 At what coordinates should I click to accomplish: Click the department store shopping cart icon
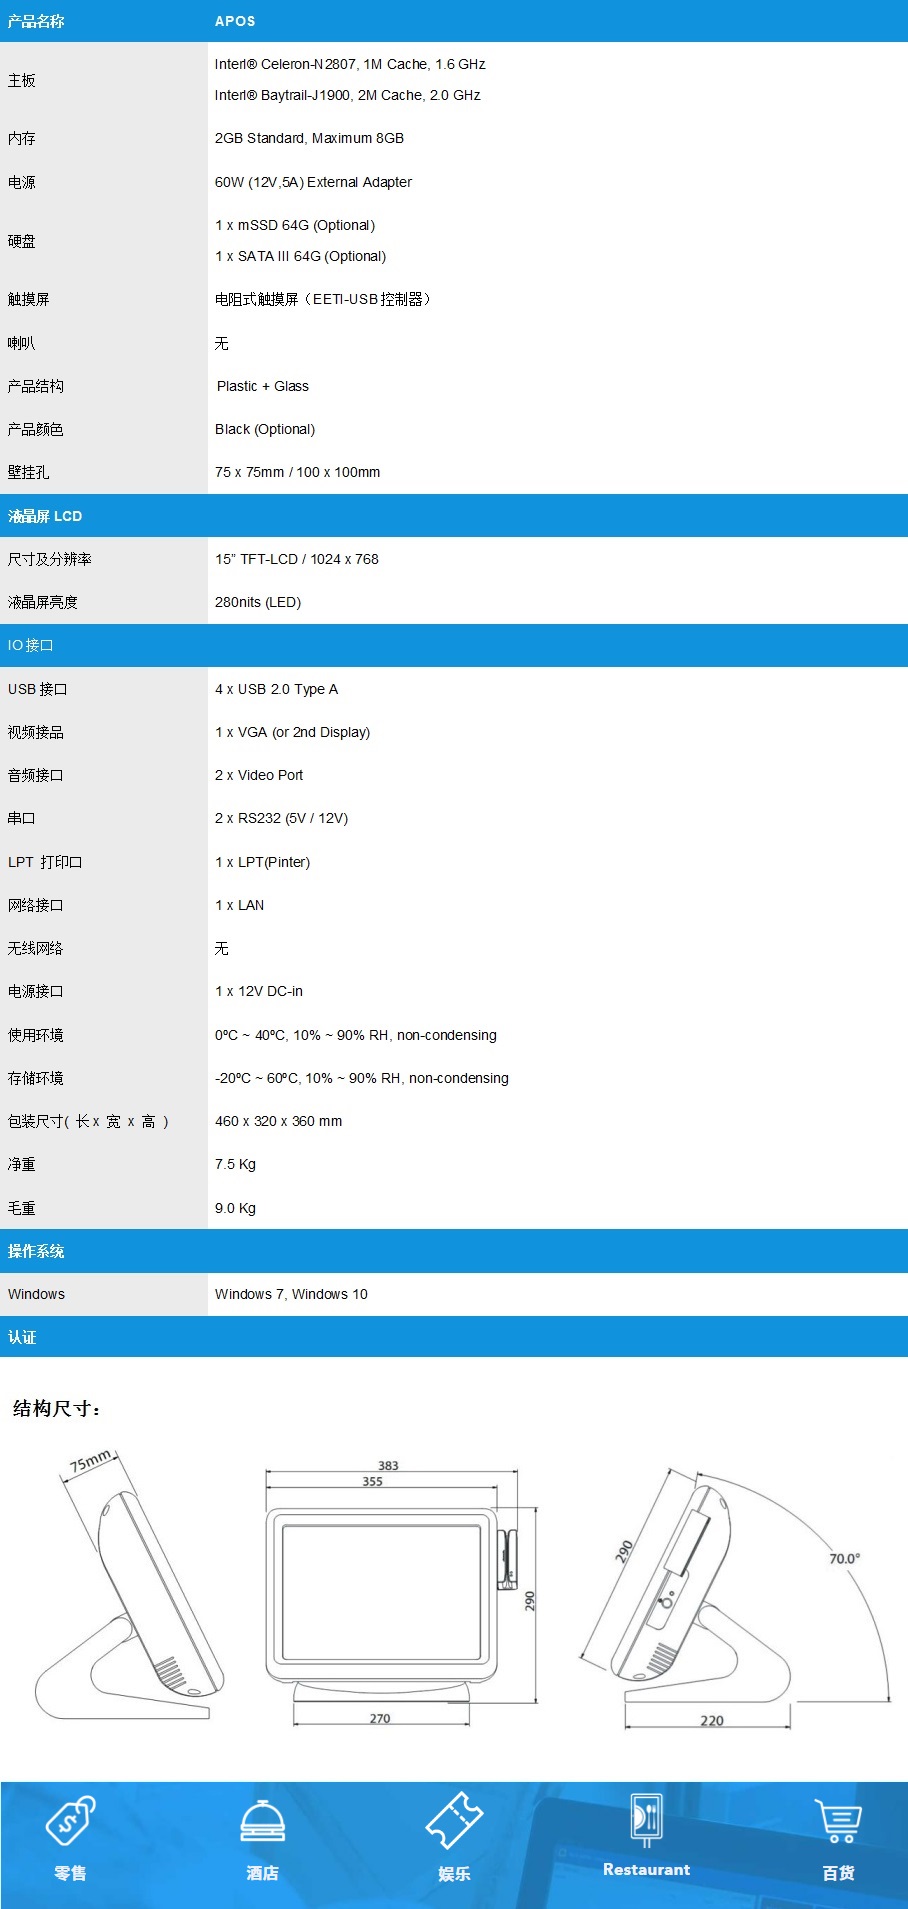coord(838,1820)
